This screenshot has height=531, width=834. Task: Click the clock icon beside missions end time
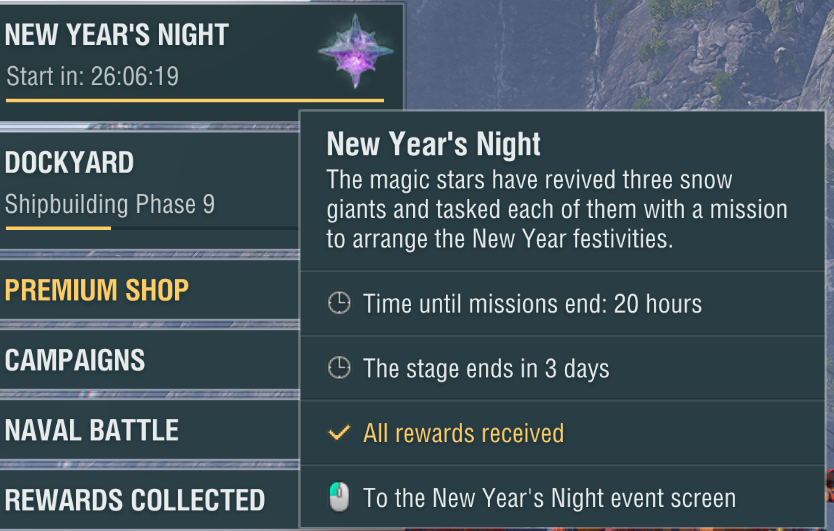click(340, 304)
